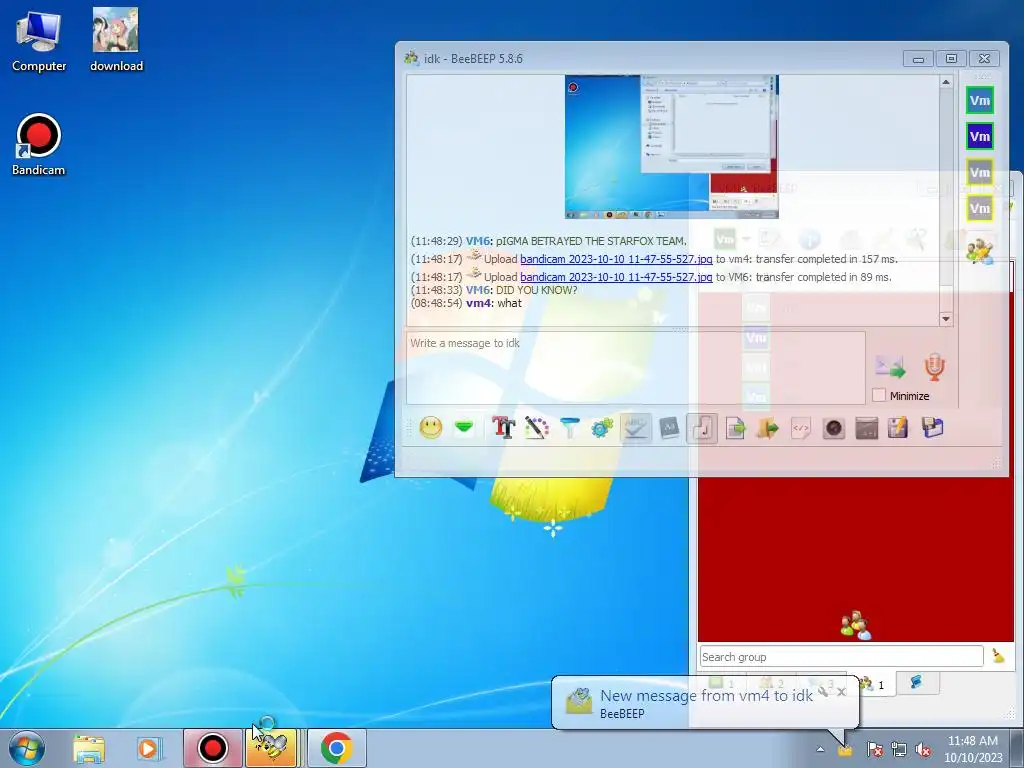Launch Windows Media Player from taskbar
Image resolution: width=1024 pixels, height=768 pixels.
(148, 748)
